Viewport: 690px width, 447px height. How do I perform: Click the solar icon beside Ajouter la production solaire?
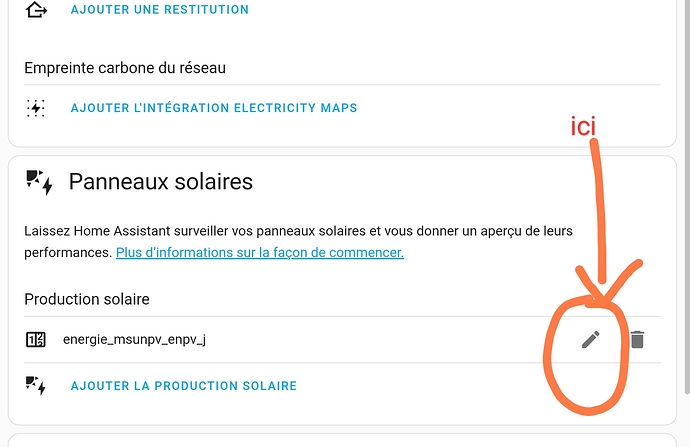(36, 385)
